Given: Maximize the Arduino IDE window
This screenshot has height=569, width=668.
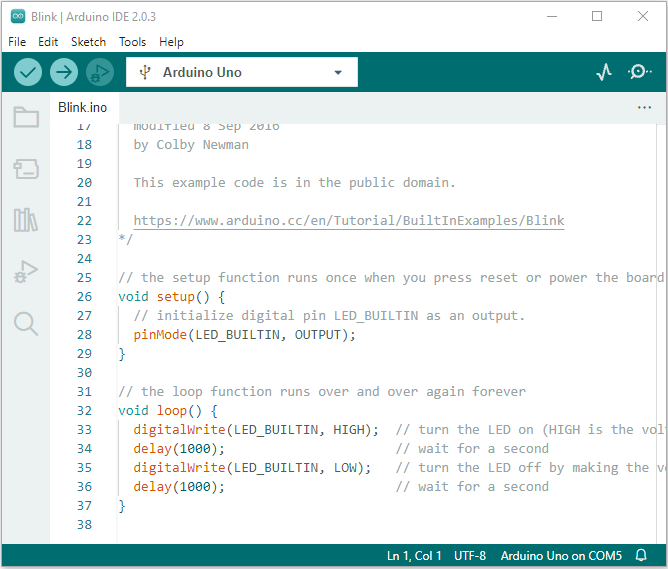Looking at the screenshot, I should click(x=597, y=16).
